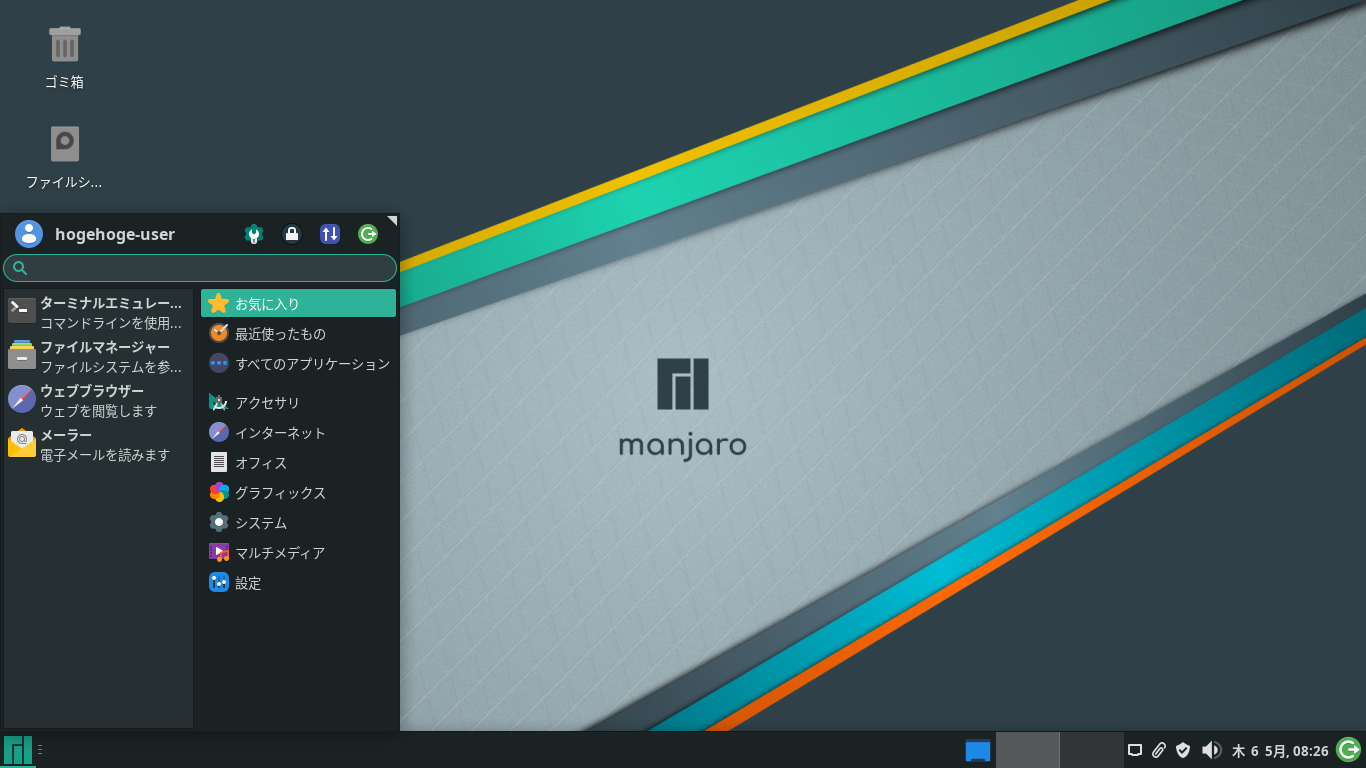Click the green logout icon in menu header

pos(368,234)
